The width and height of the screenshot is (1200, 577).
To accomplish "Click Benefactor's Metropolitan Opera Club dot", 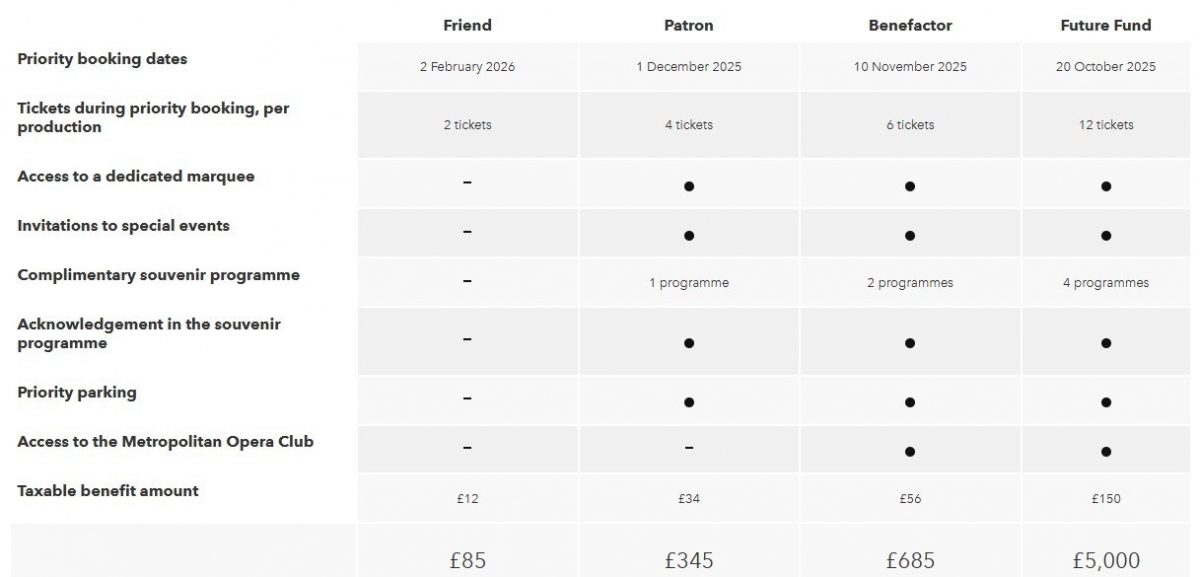I will (x=910, y=451).
